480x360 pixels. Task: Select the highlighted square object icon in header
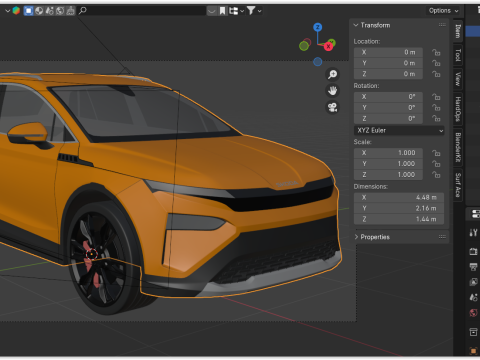(29, 11)
